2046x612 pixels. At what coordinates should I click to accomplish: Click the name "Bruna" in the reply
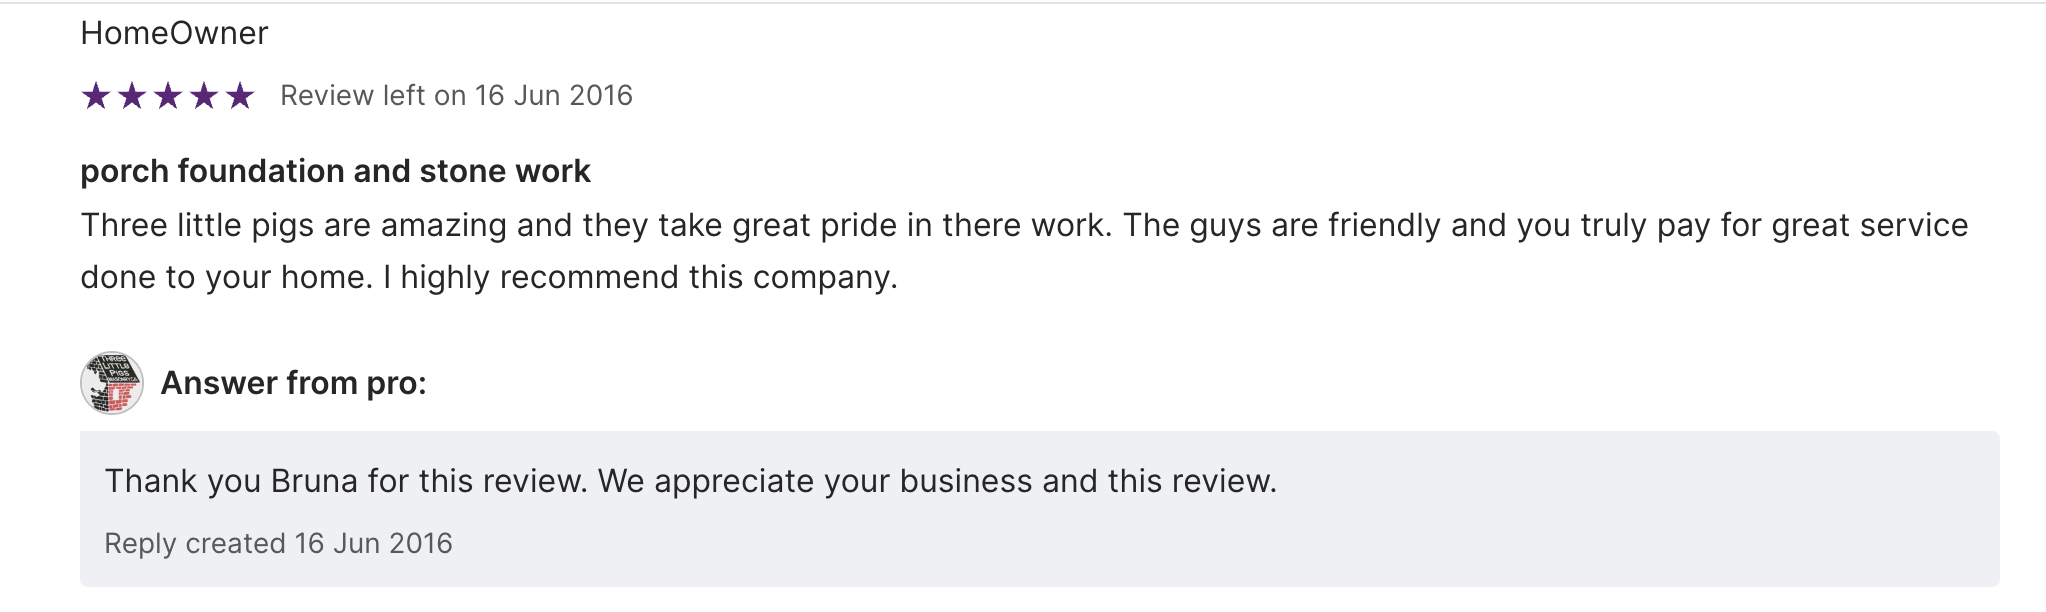tap(314, 482)
